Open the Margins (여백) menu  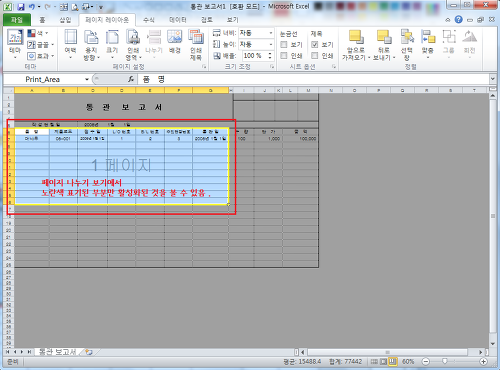(x=70, y=44)
